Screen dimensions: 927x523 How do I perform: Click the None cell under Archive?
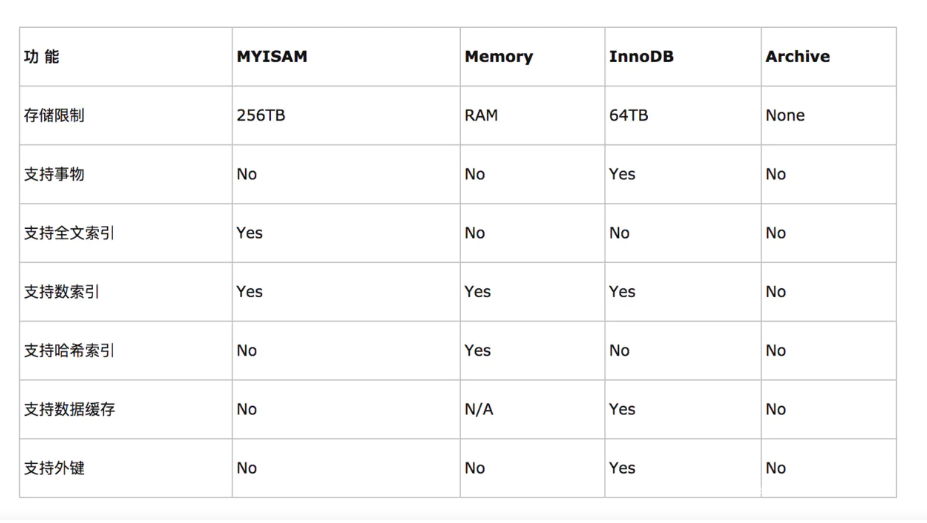tap(785, 115)
